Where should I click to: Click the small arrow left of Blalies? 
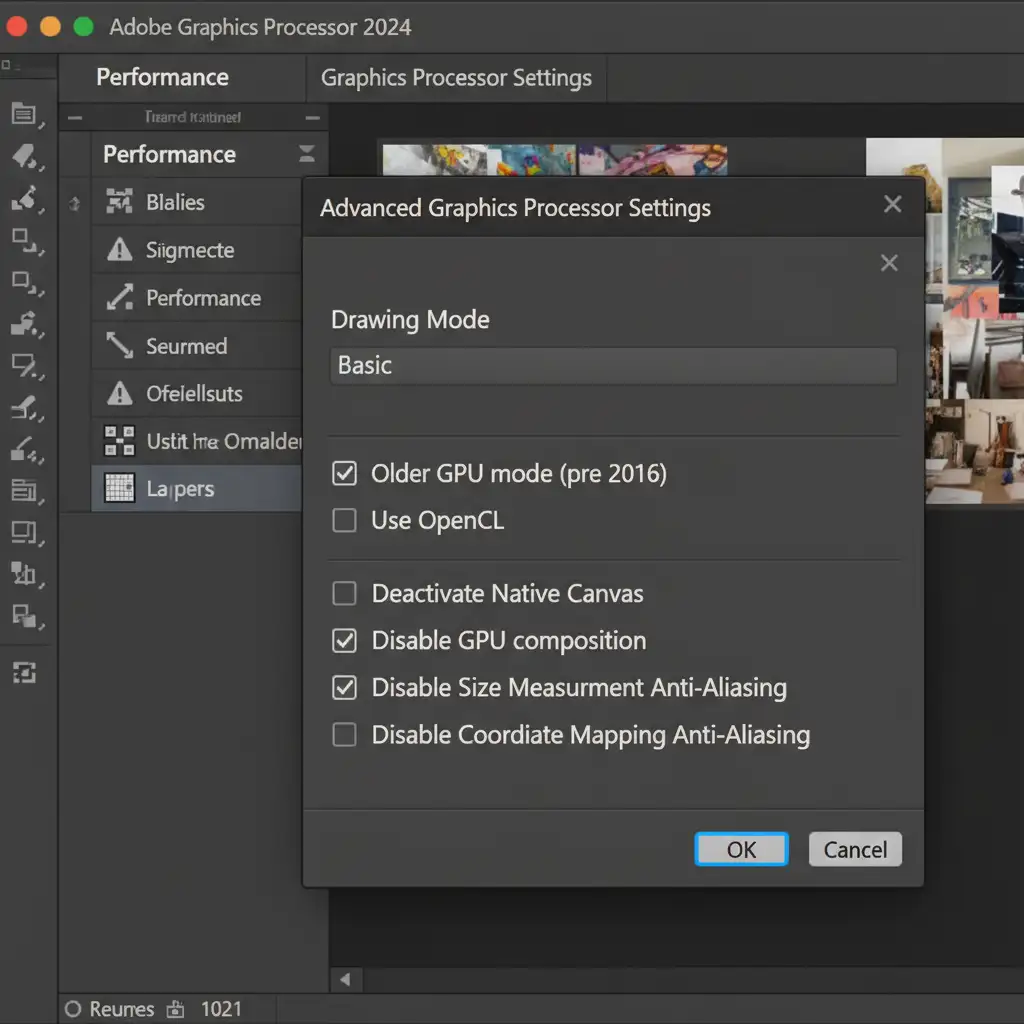74,203
